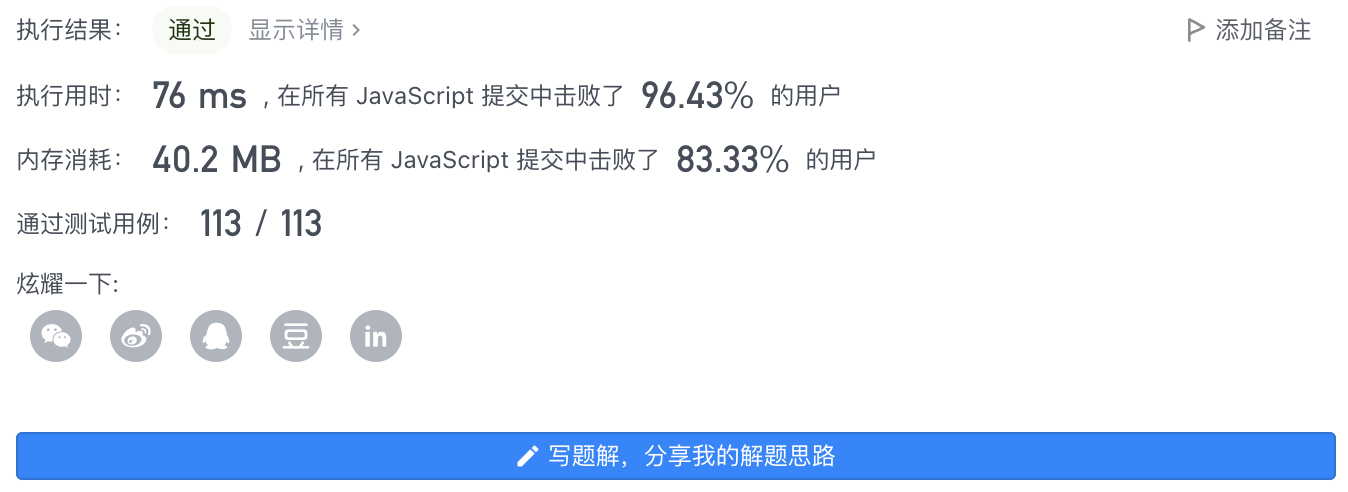
Task: Click the 炫耀一下 label
Action: click(68, 284)
